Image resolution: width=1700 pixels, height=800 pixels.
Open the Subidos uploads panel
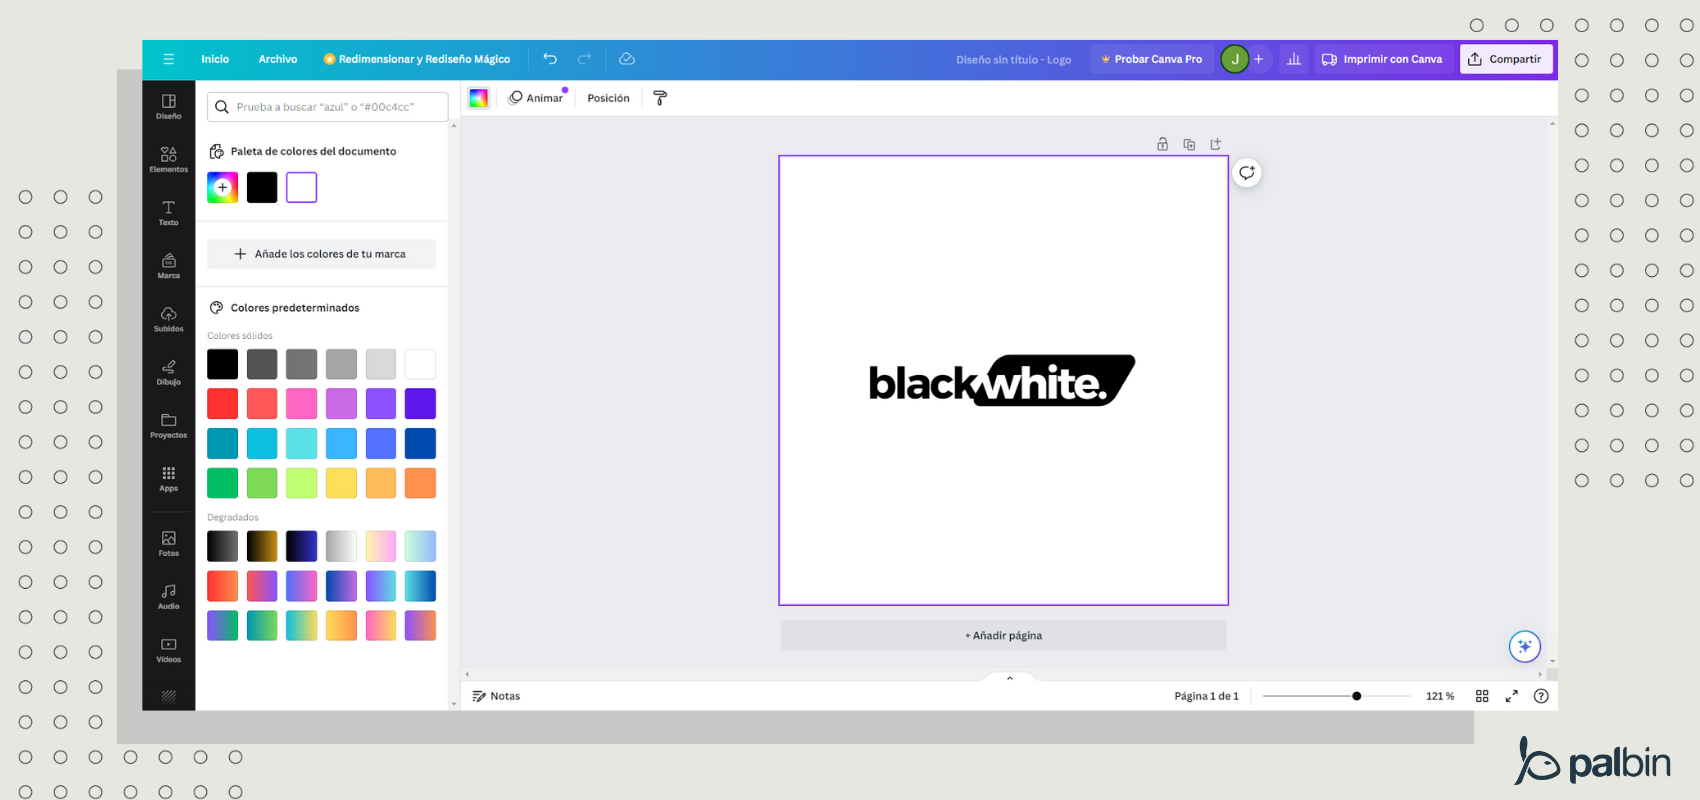click(168, 319)
